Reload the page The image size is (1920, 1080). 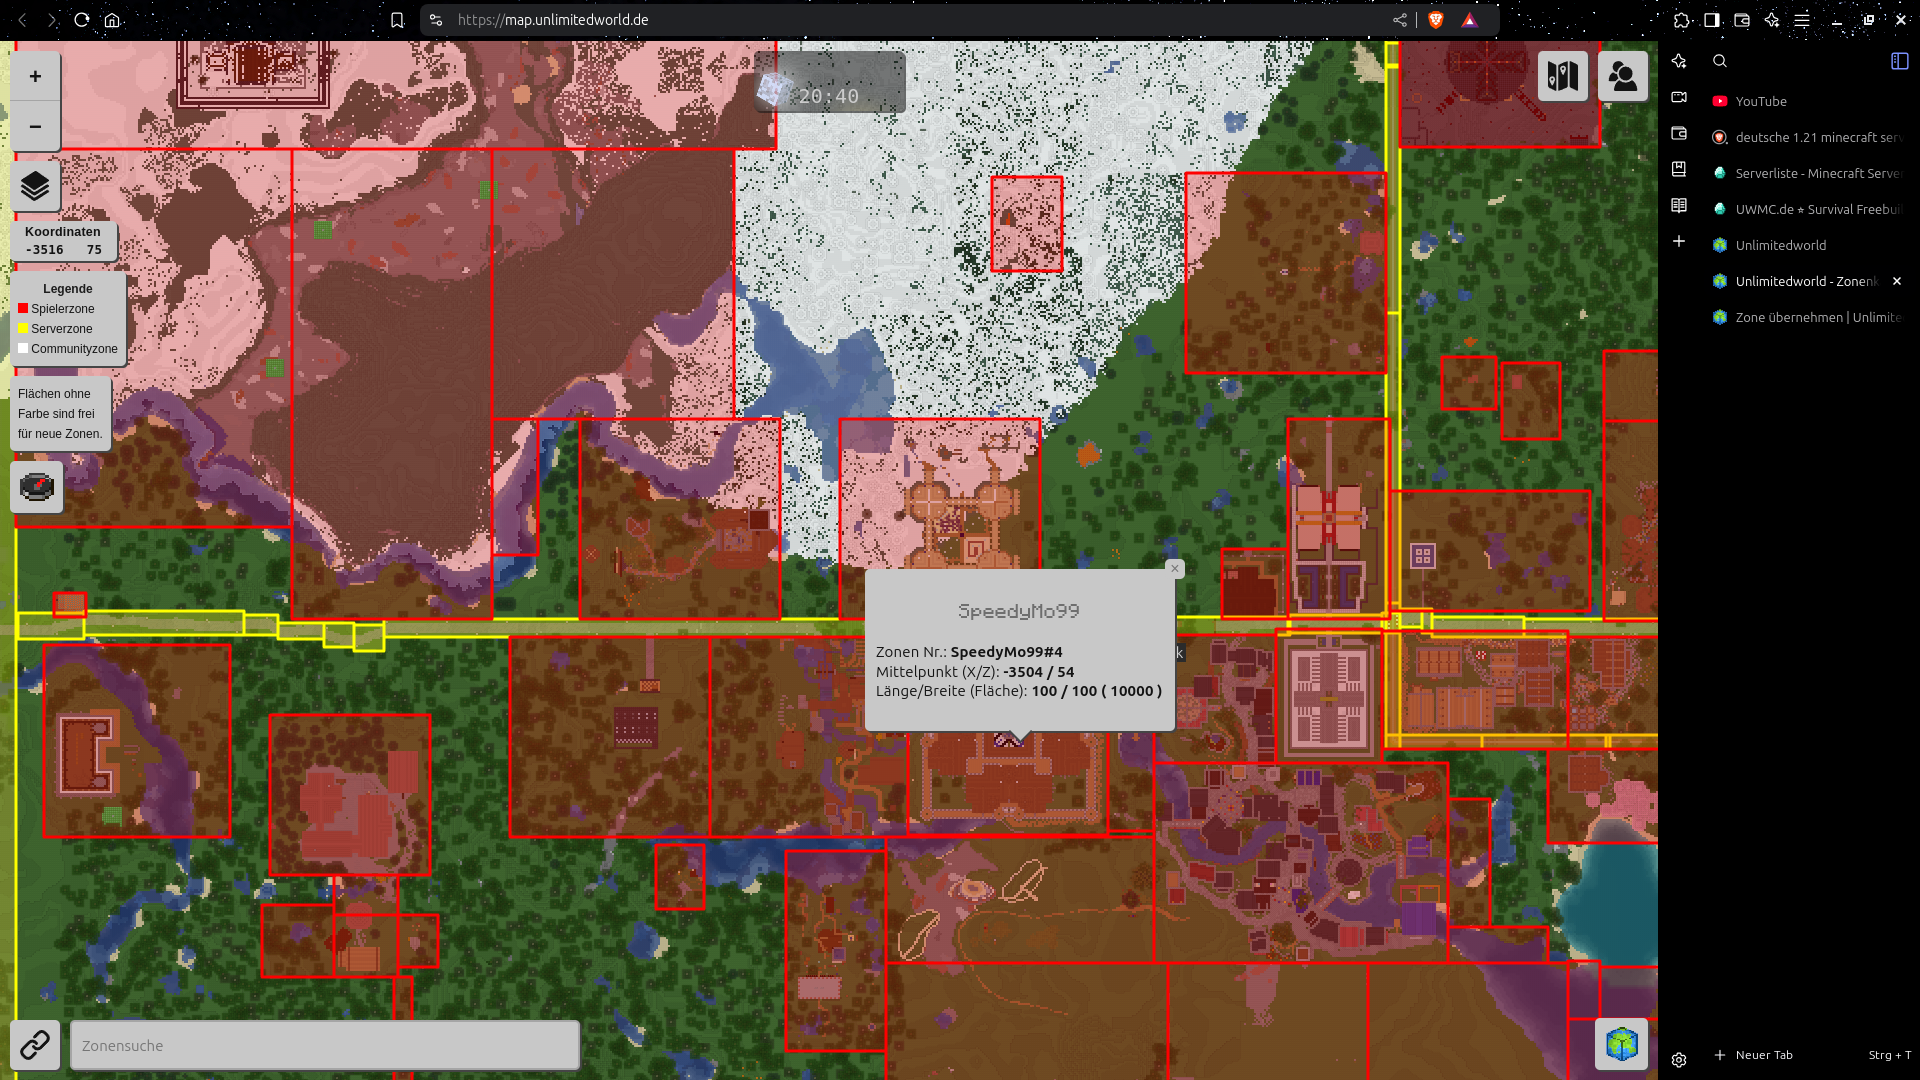[82, 20]
